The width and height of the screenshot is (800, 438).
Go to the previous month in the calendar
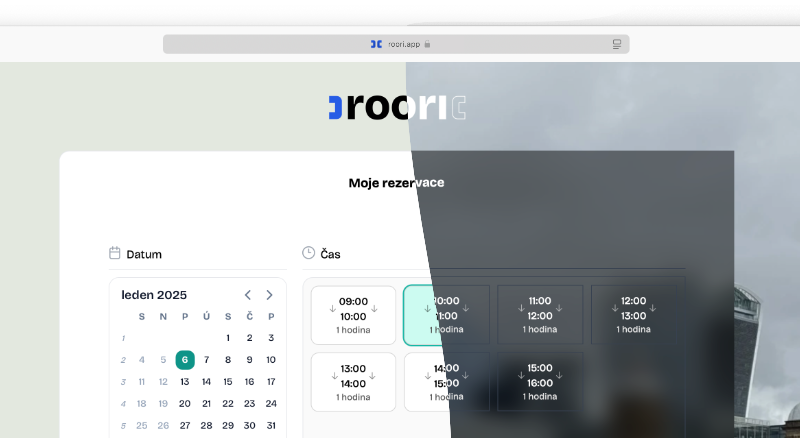coord(248,295)
